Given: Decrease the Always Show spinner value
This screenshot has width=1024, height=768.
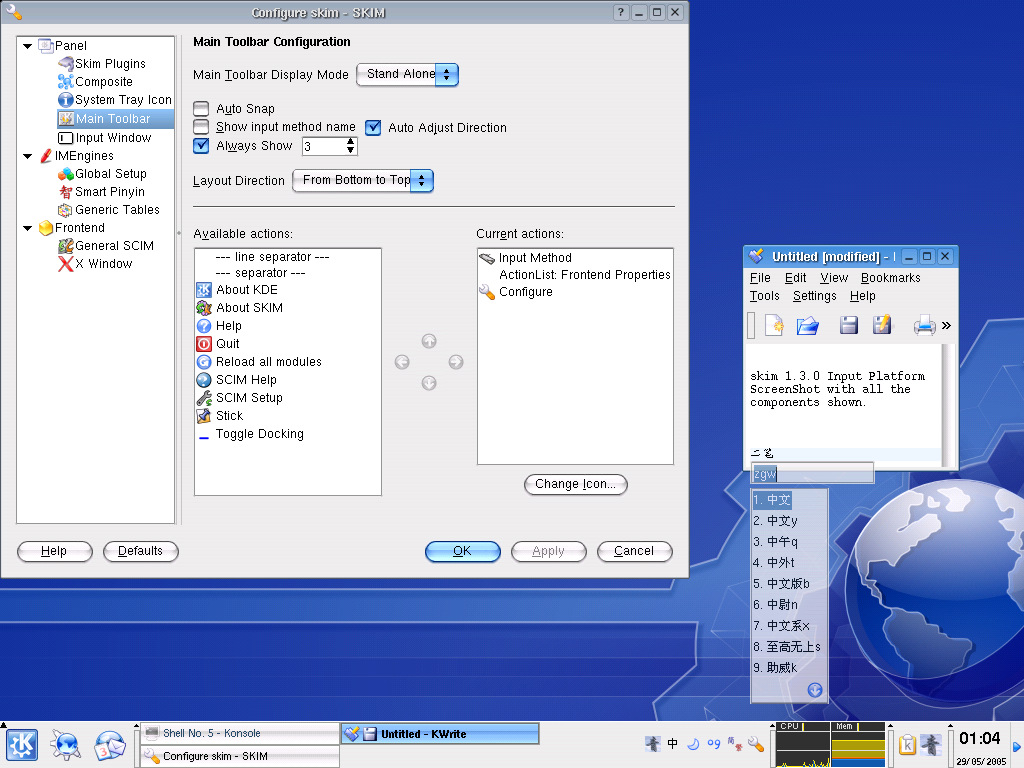Looking at the screenshot, I should [x=351, y=150].
